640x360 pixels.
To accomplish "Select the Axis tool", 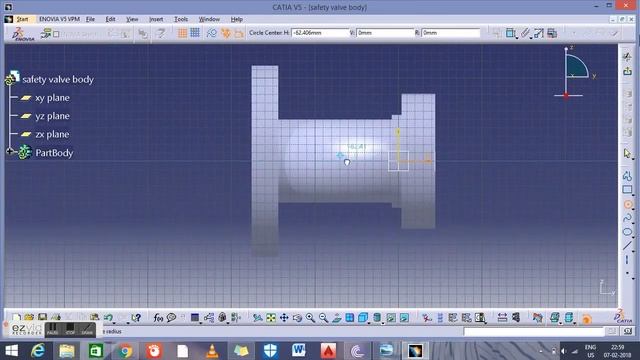I will coord(627,260).
